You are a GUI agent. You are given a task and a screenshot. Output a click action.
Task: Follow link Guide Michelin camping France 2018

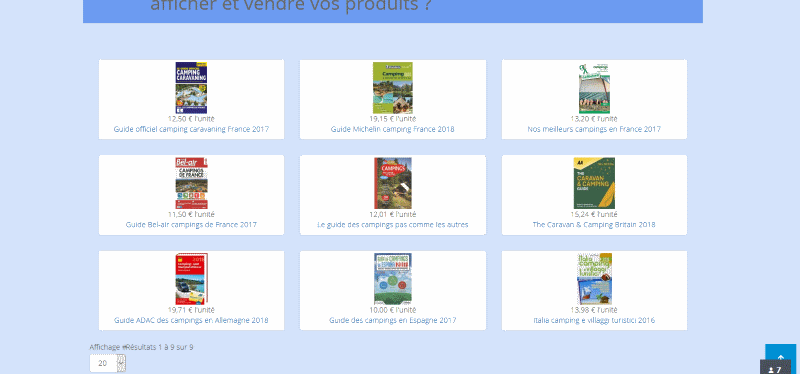(392, 129)
